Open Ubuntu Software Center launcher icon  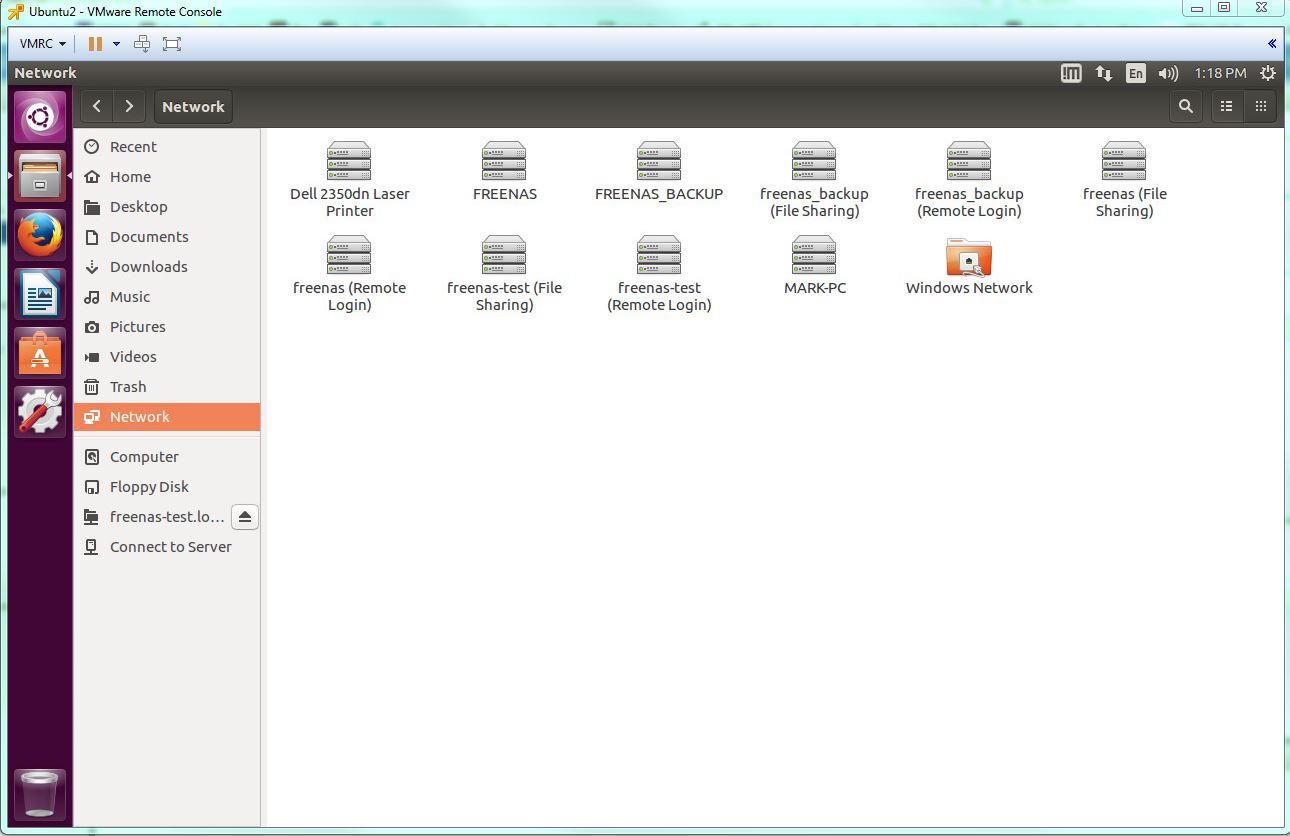40,353
